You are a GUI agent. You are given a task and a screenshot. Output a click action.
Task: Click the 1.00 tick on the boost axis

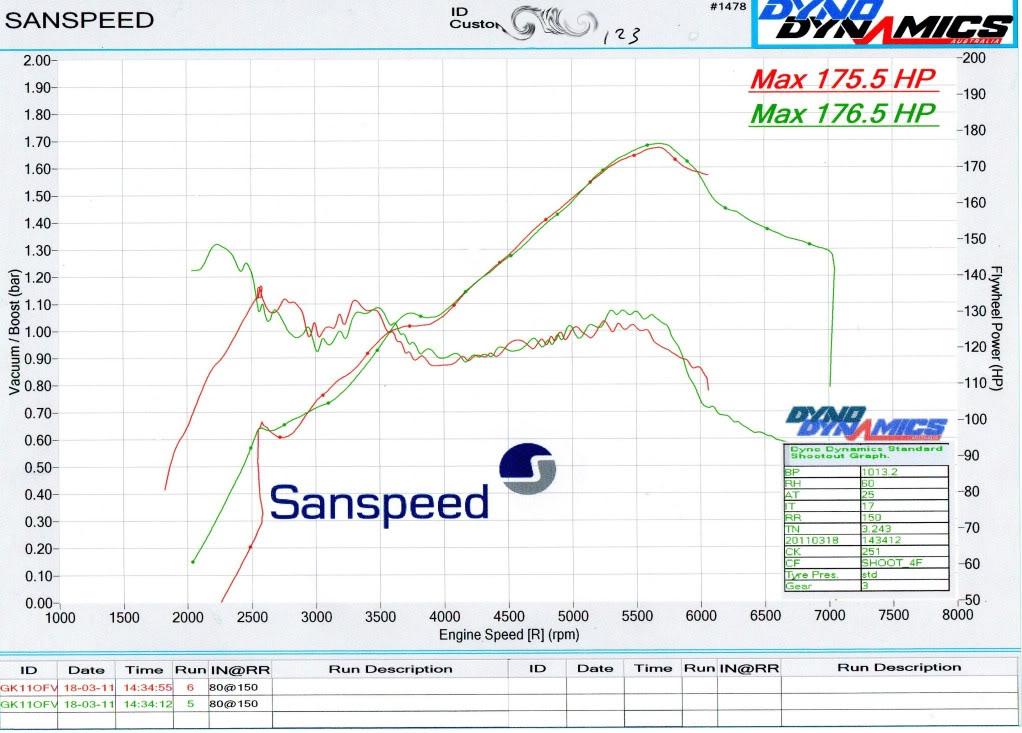click(x=36, y=332)
